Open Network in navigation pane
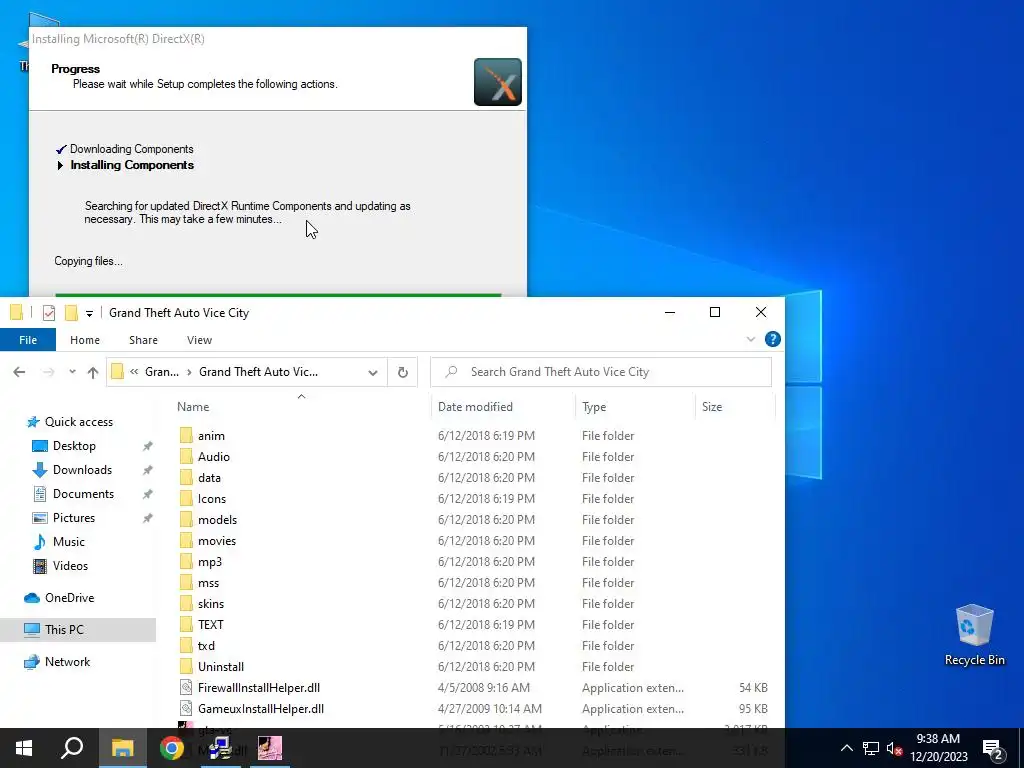This screenshot has height=768, width=1024. (67, 662)
